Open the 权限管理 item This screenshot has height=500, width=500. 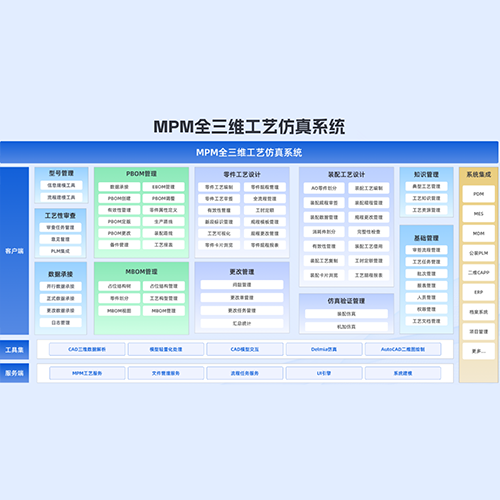426,310
